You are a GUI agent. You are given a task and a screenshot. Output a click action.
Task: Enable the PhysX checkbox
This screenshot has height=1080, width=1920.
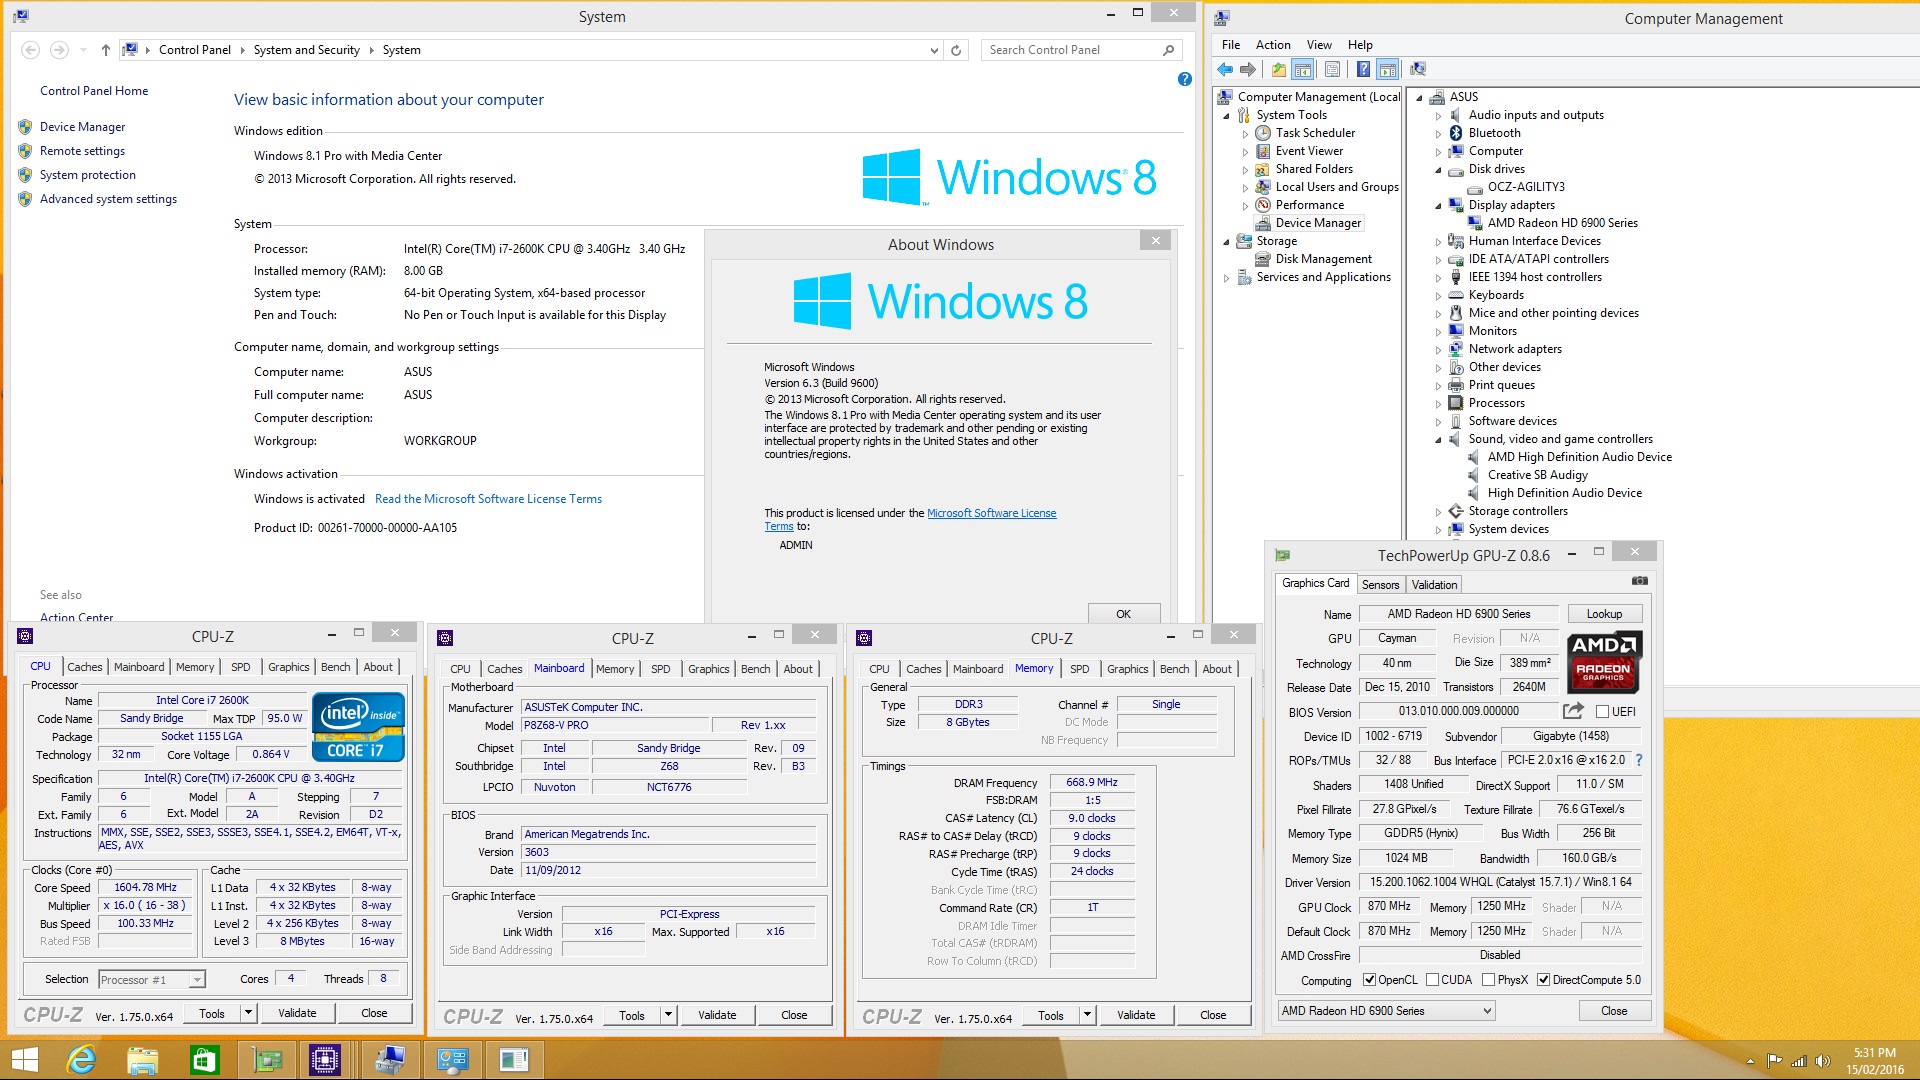coord(1489,980)
